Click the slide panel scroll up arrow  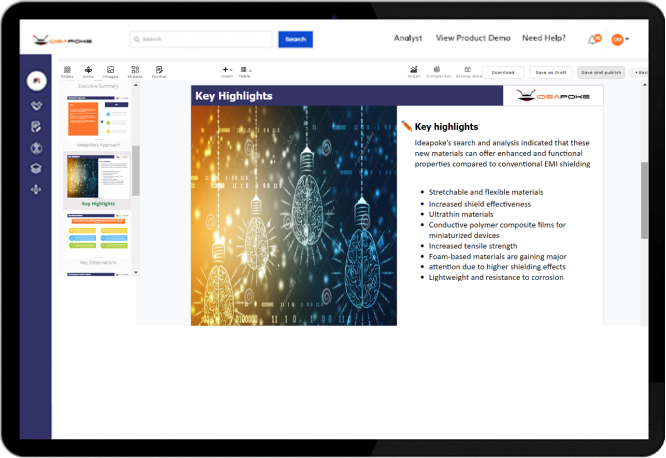136,85
